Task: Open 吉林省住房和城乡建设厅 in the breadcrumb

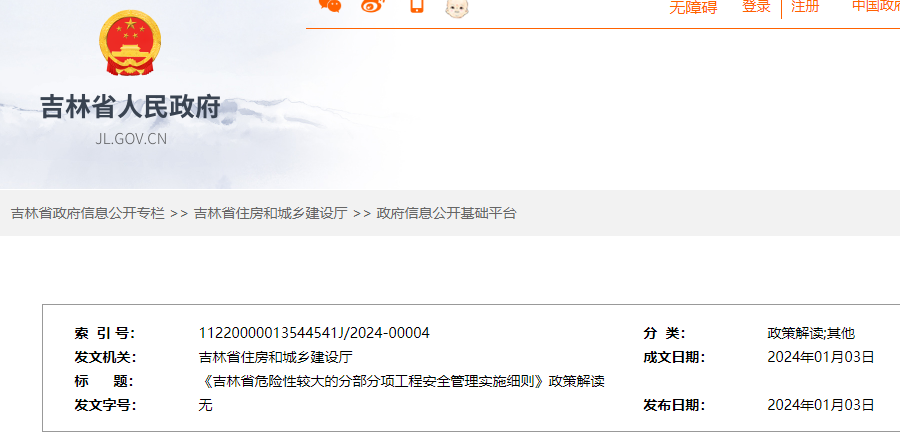Action: coord(271,213)
